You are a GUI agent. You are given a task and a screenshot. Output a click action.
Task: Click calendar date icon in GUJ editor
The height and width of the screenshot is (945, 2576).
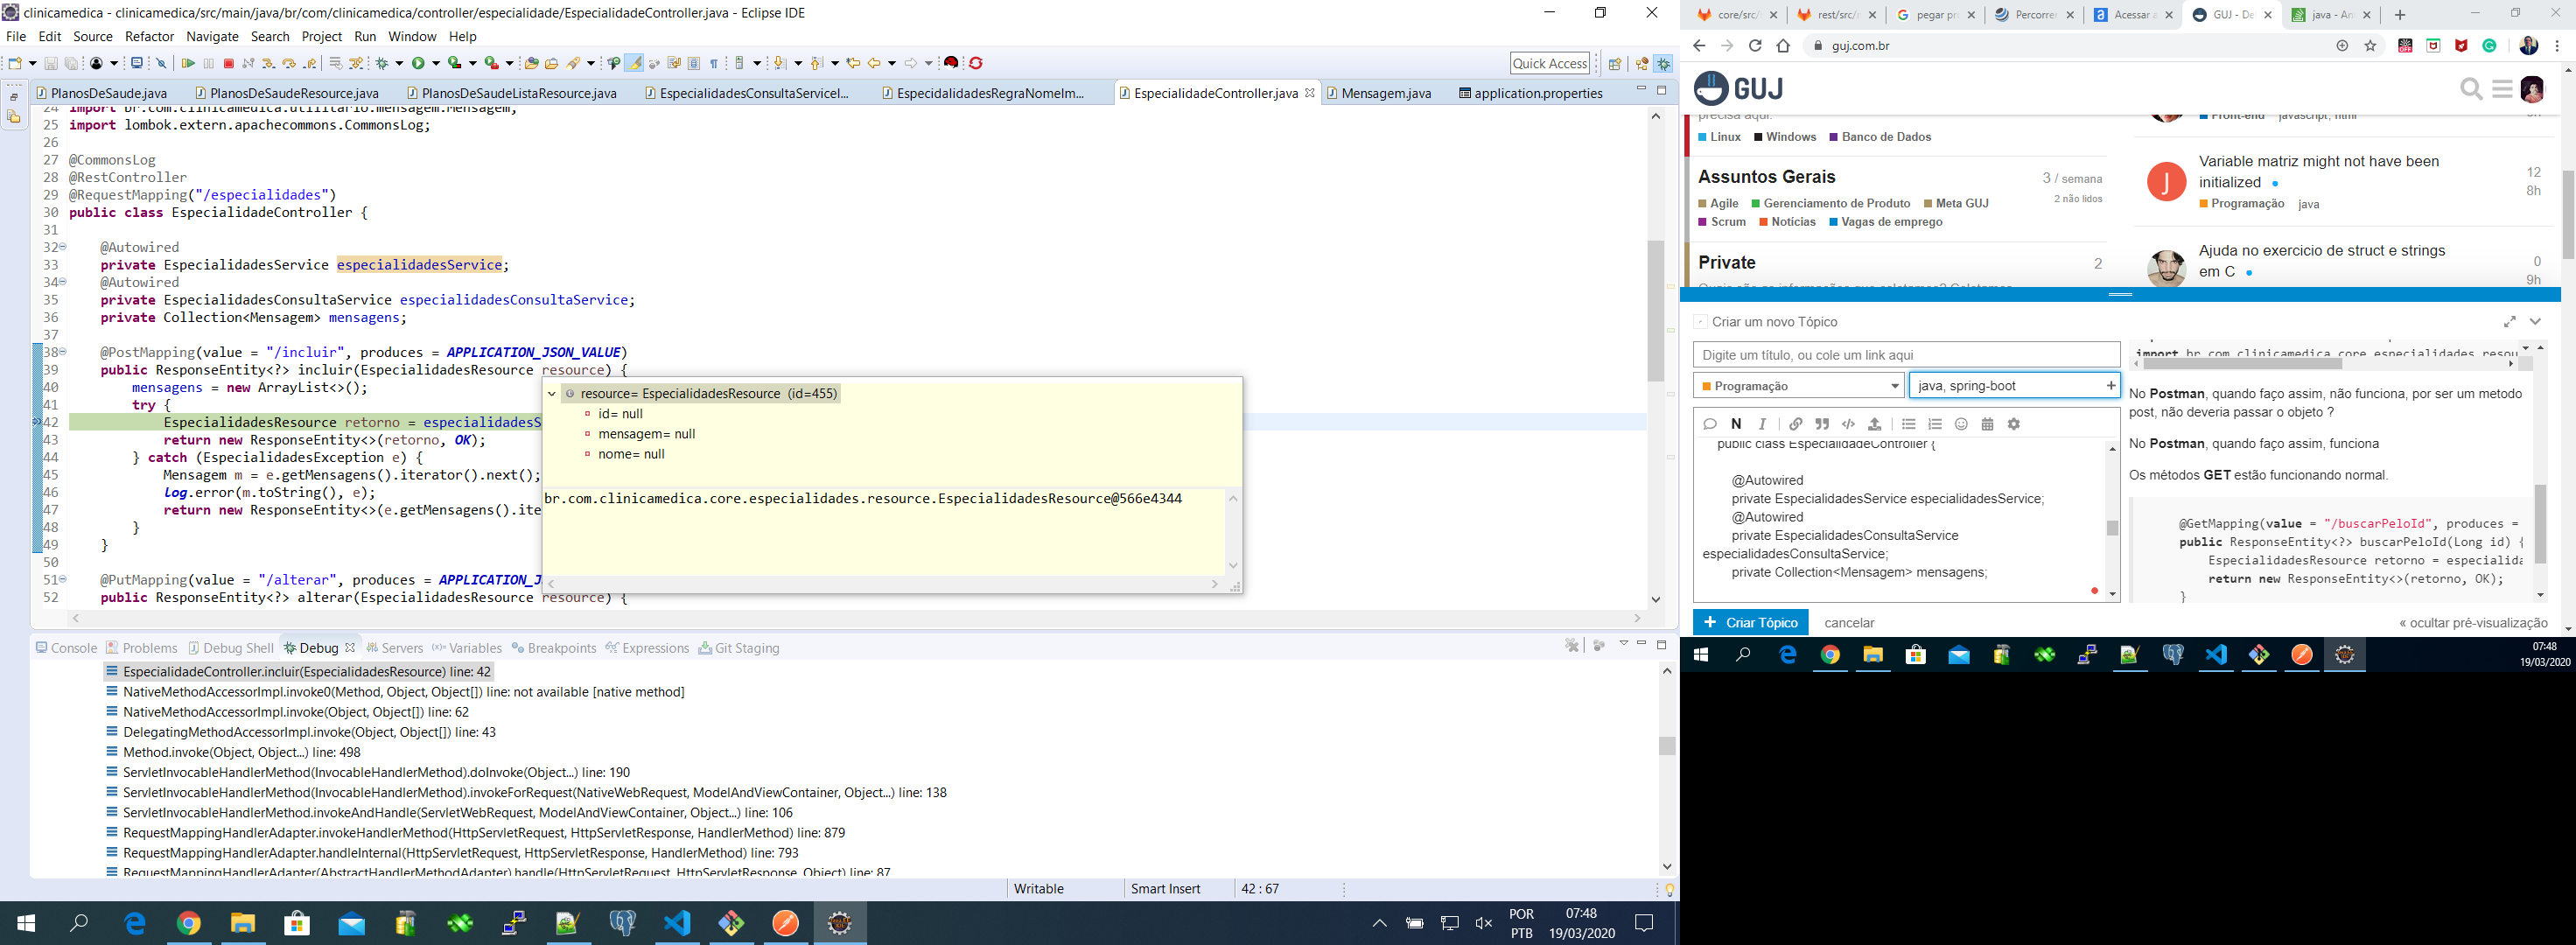pos(1987,424)
